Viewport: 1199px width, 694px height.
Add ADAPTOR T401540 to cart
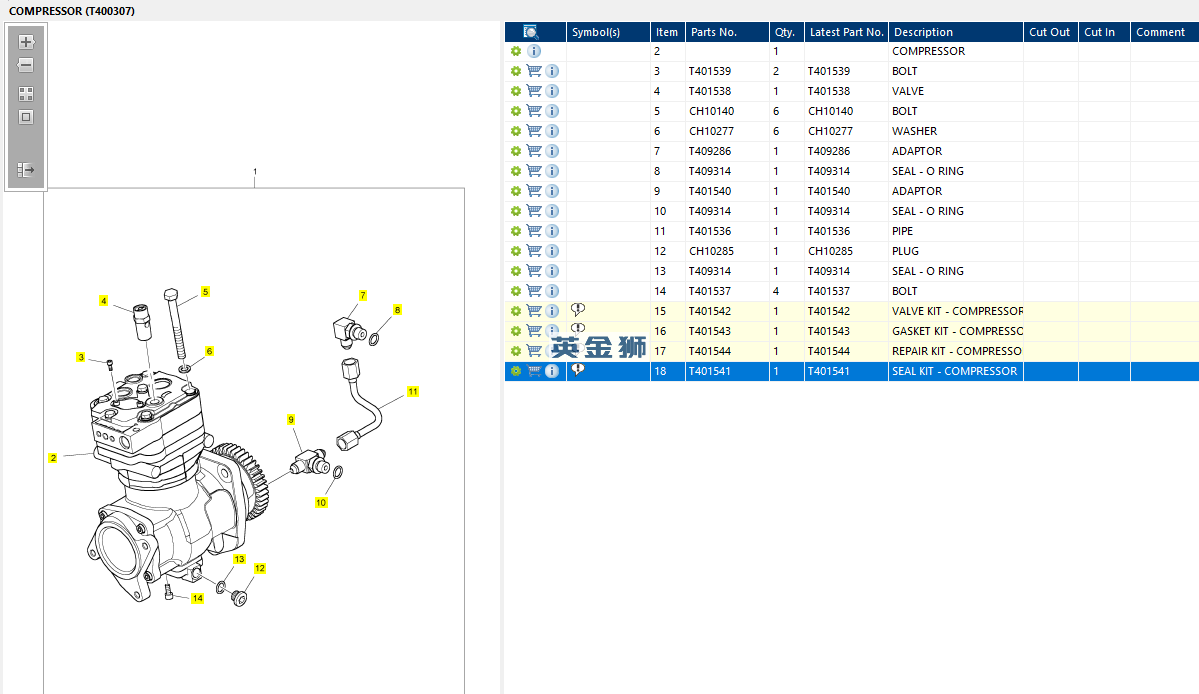pos(534,191)
